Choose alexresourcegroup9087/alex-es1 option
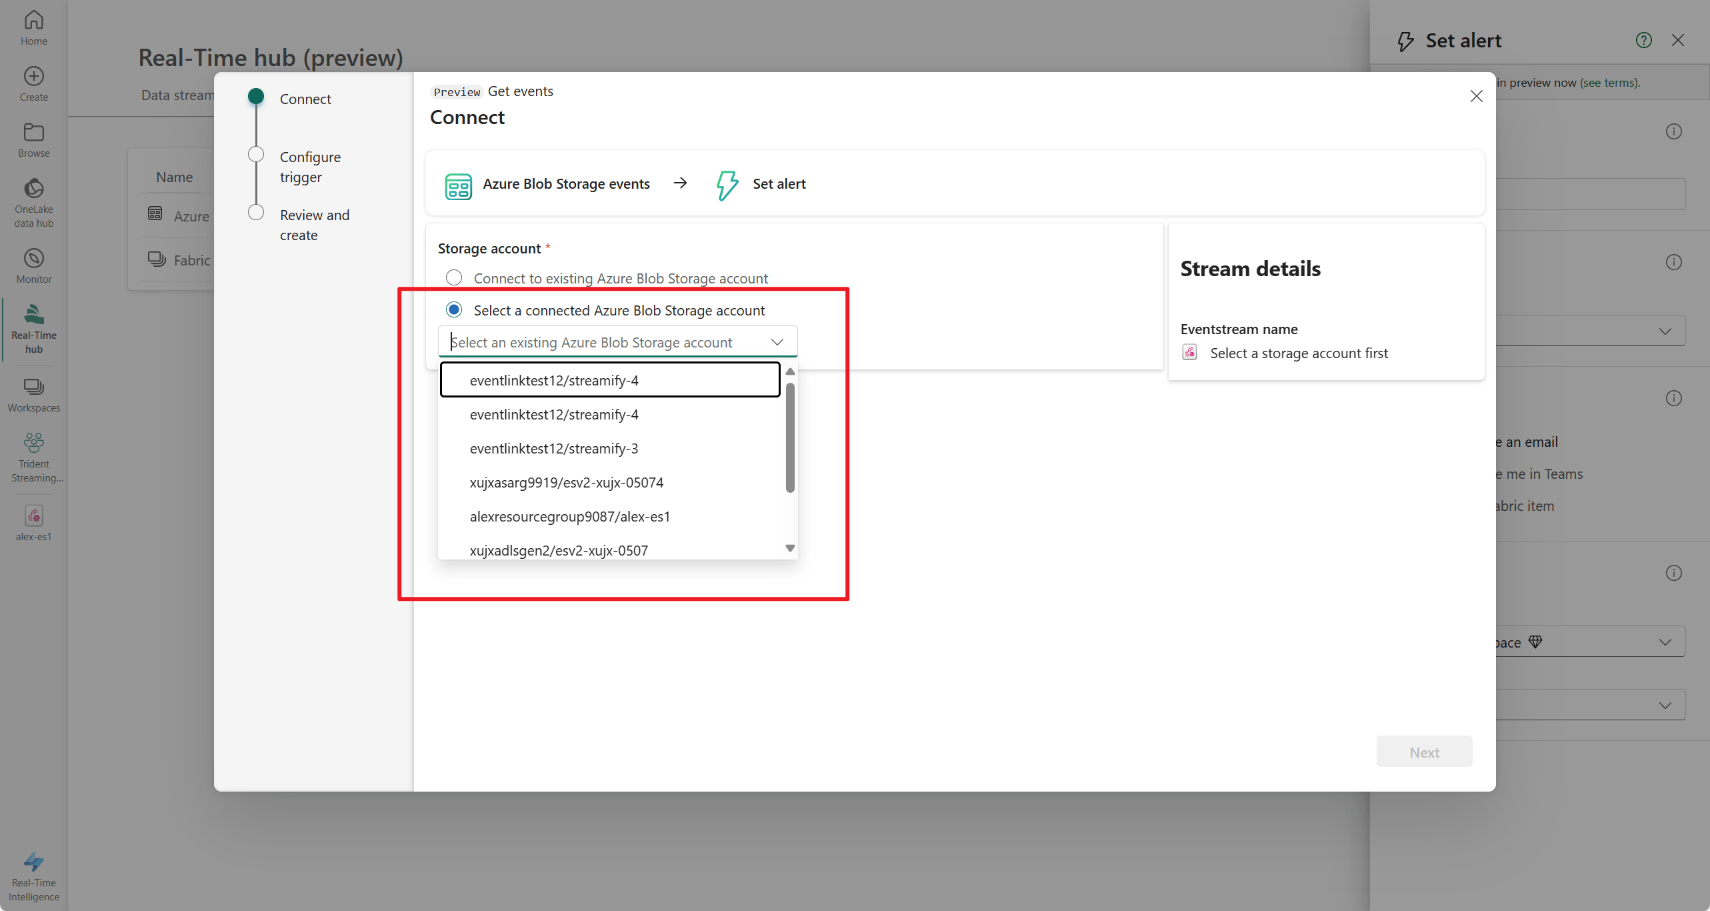Viewport: 1710px width, 911px height. [x=610, y=516]
